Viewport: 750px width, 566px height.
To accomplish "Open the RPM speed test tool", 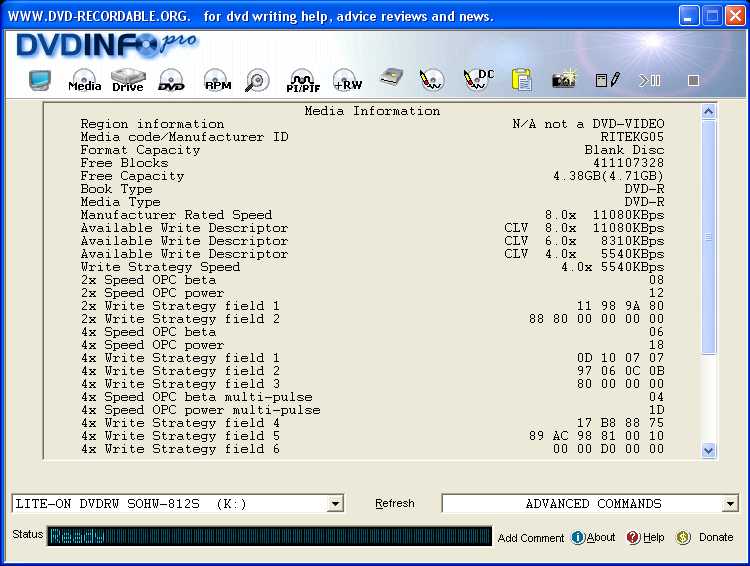I will click(x=218, y=80).
